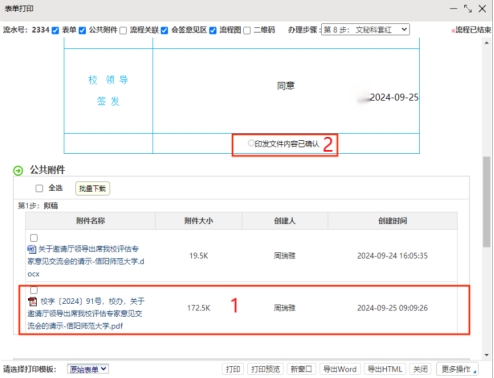Click the PDF file icon
The height and width of the screenshot is (378, 494).
[32, 302]
